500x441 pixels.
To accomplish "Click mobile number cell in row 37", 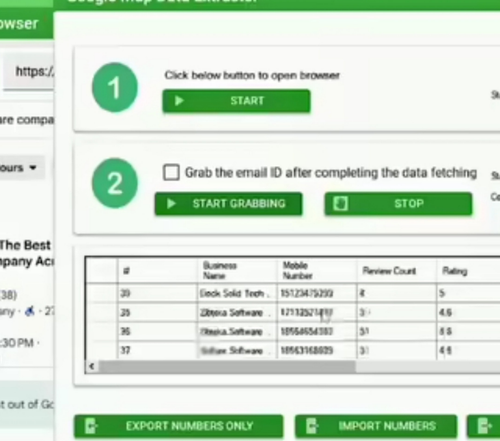I will tap(317, 350).
